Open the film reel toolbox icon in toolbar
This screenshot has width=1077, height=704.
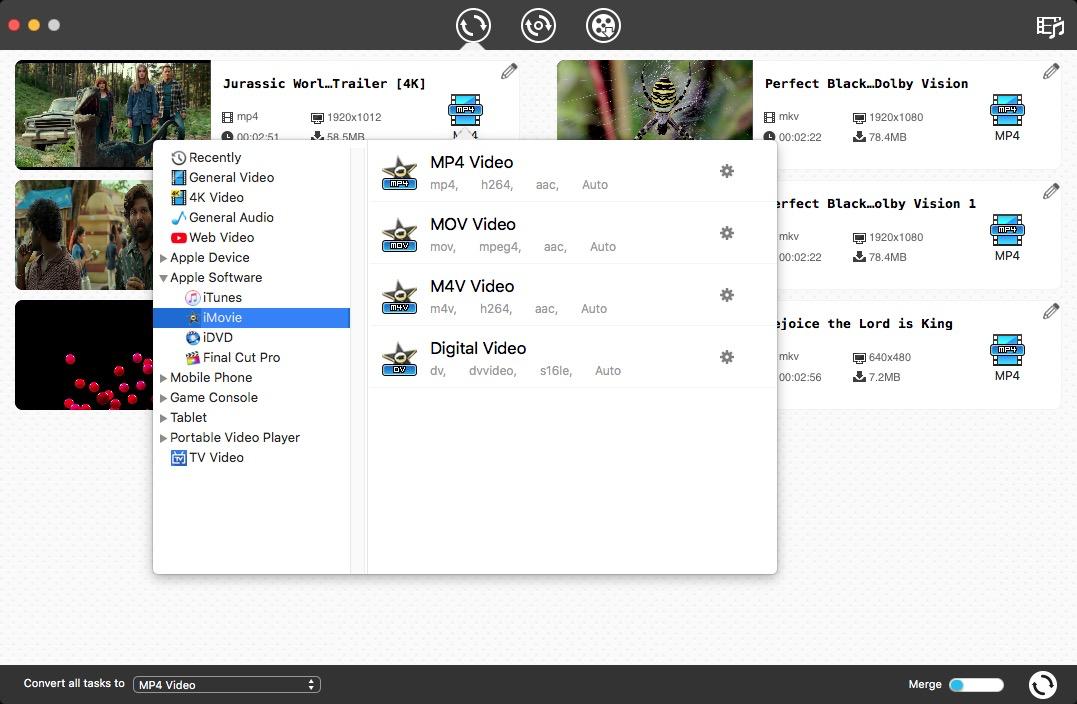click(x=603, y=25)
